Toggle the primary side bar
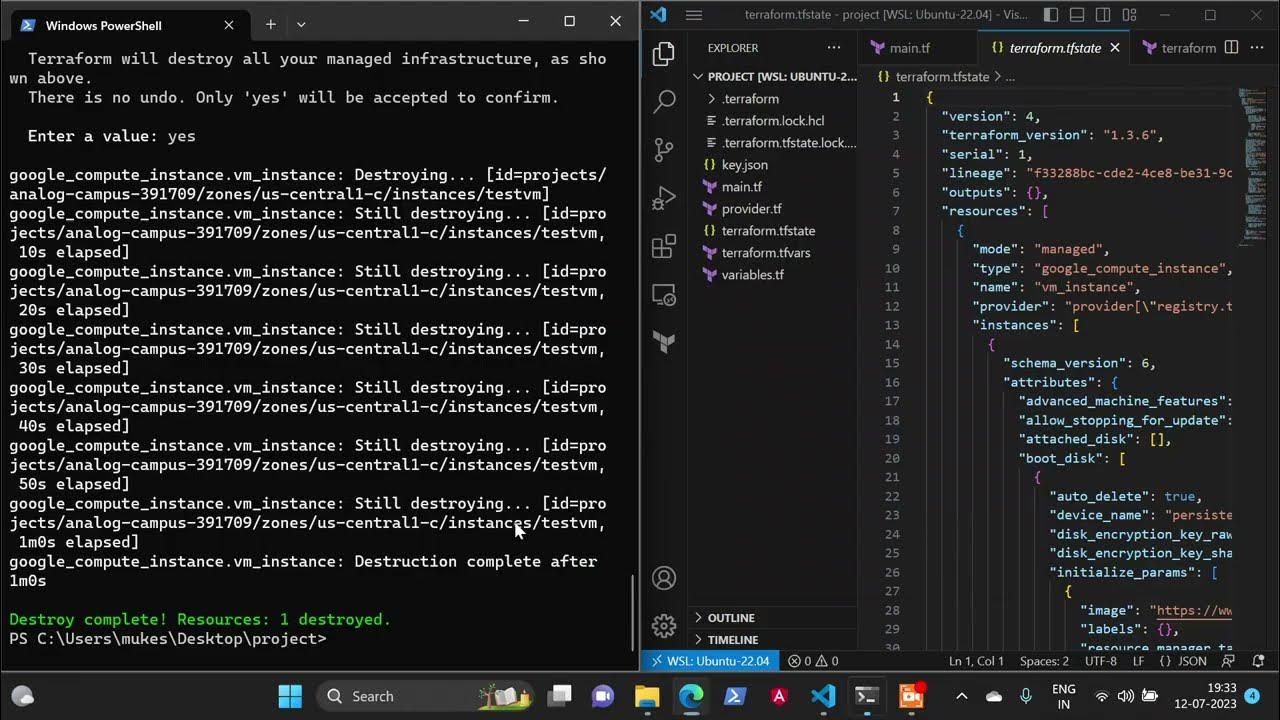Screen dimensions: 1280x720 click(1051, 15)
